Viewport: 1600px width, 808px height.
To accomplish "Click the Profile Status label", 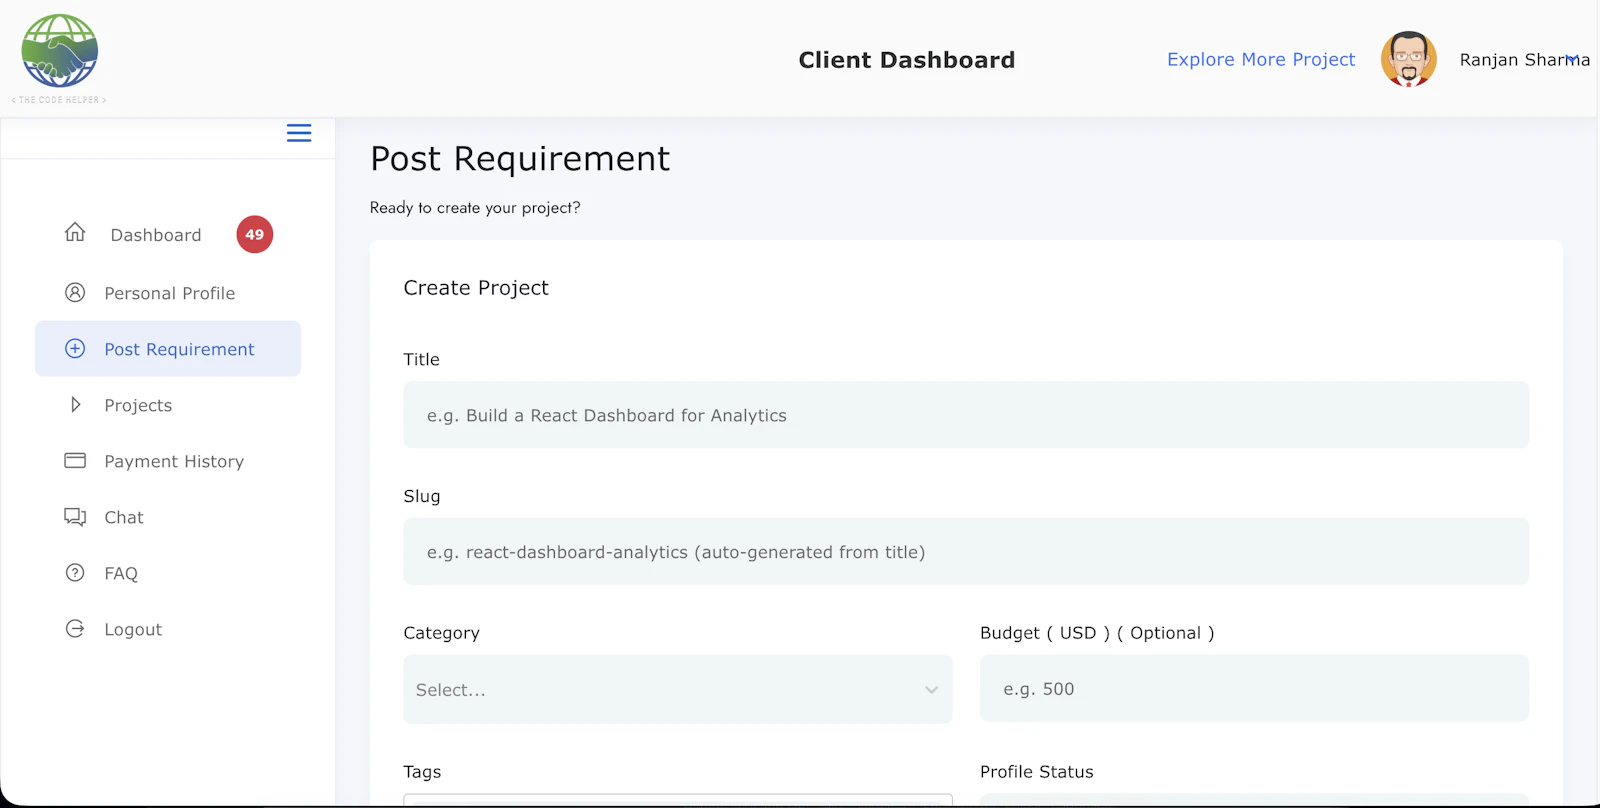I will tap(1037, 772).
